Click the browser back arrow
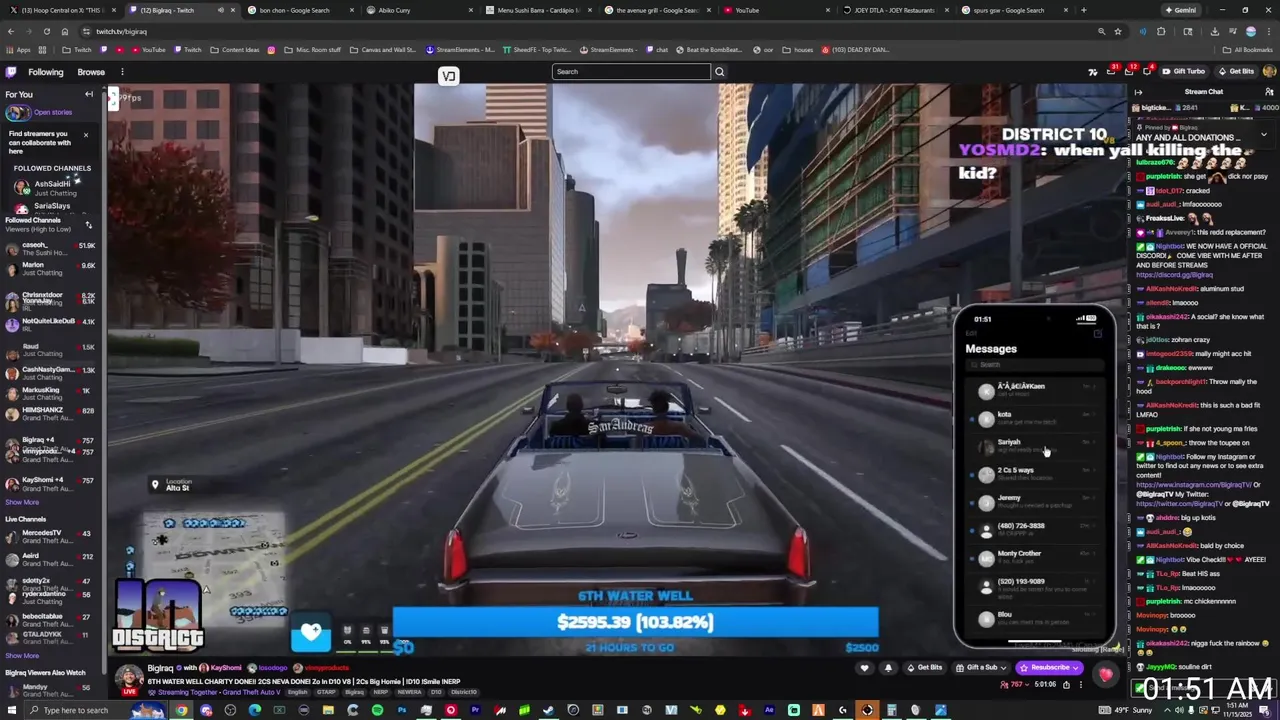 pyautogui.click(x=11, y=31)
